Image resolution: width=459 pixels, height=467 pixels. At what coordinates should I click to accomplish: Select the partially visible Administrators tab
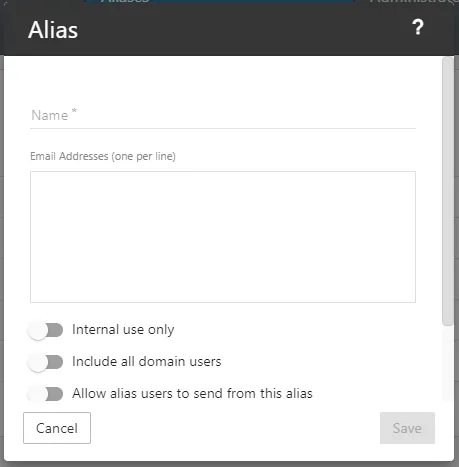point(414,1)
